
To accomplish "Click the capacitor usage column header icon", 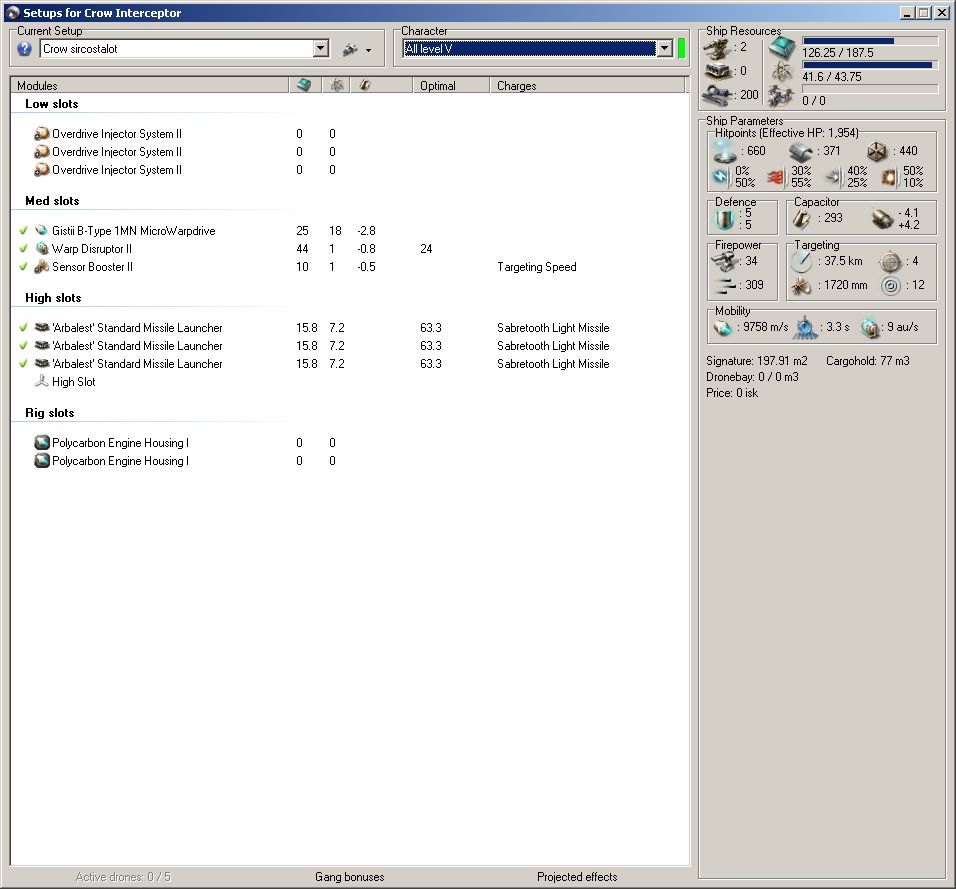I will [x=365, y=85].
